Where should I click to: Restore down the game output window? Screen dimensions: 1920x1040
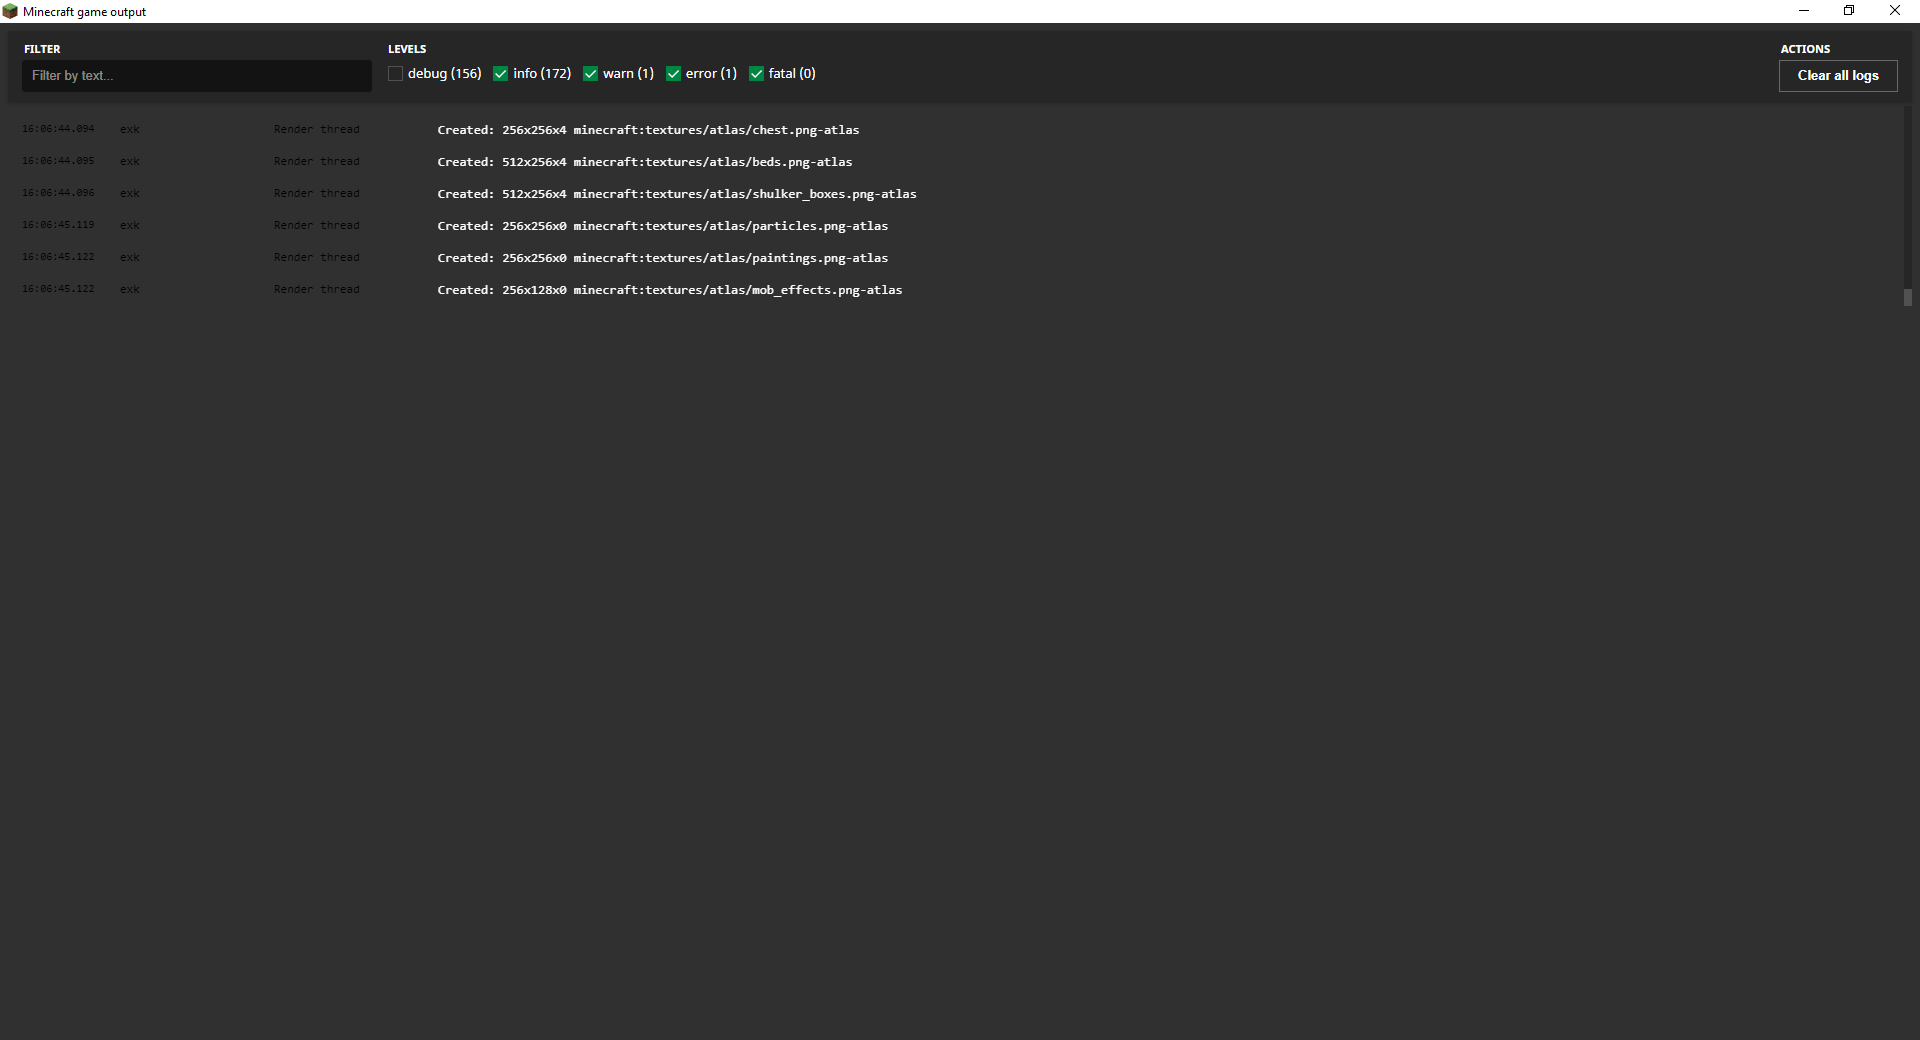click(x=1849, y=11)
